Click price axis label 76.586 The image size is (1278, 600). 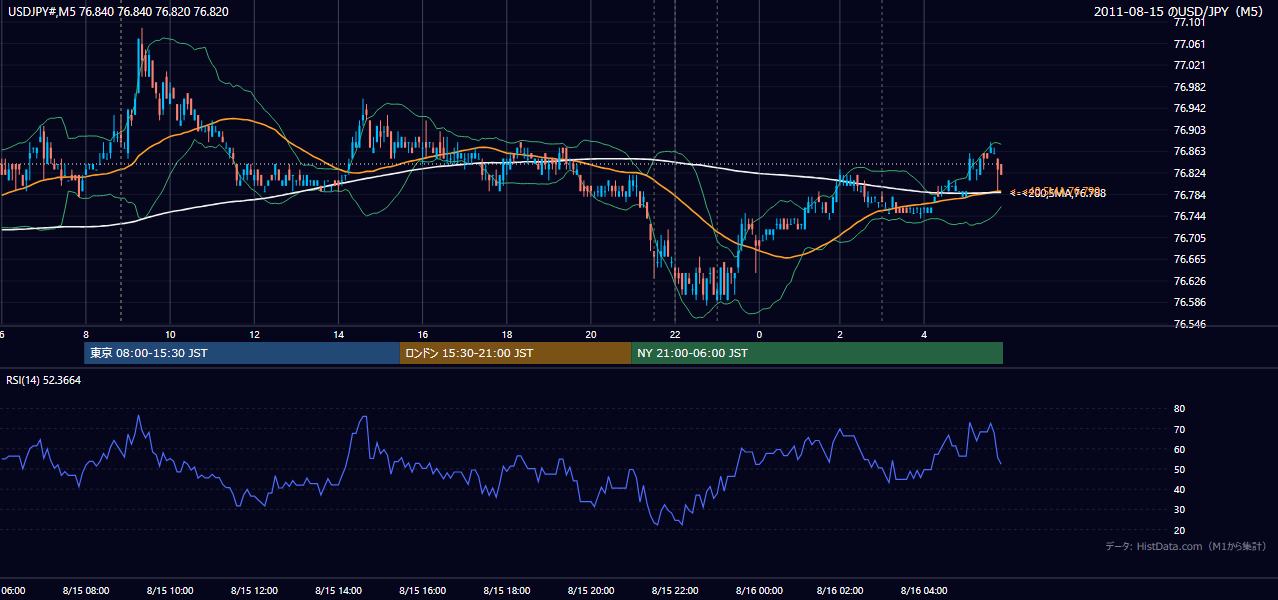click(x=1189, y=302)
